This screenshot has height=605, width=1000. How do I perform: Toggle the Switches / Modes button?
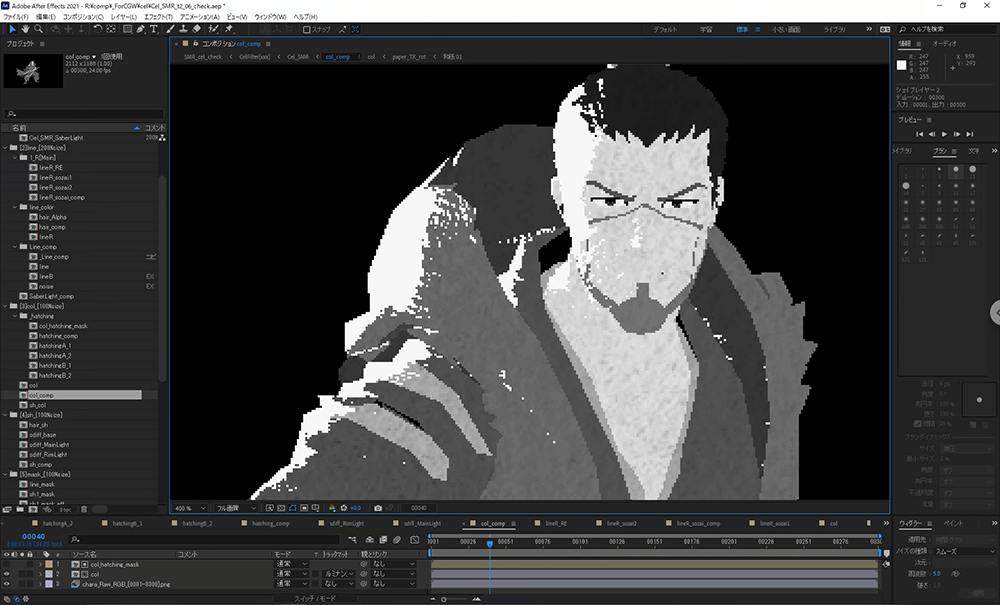(x=315, y=599)
